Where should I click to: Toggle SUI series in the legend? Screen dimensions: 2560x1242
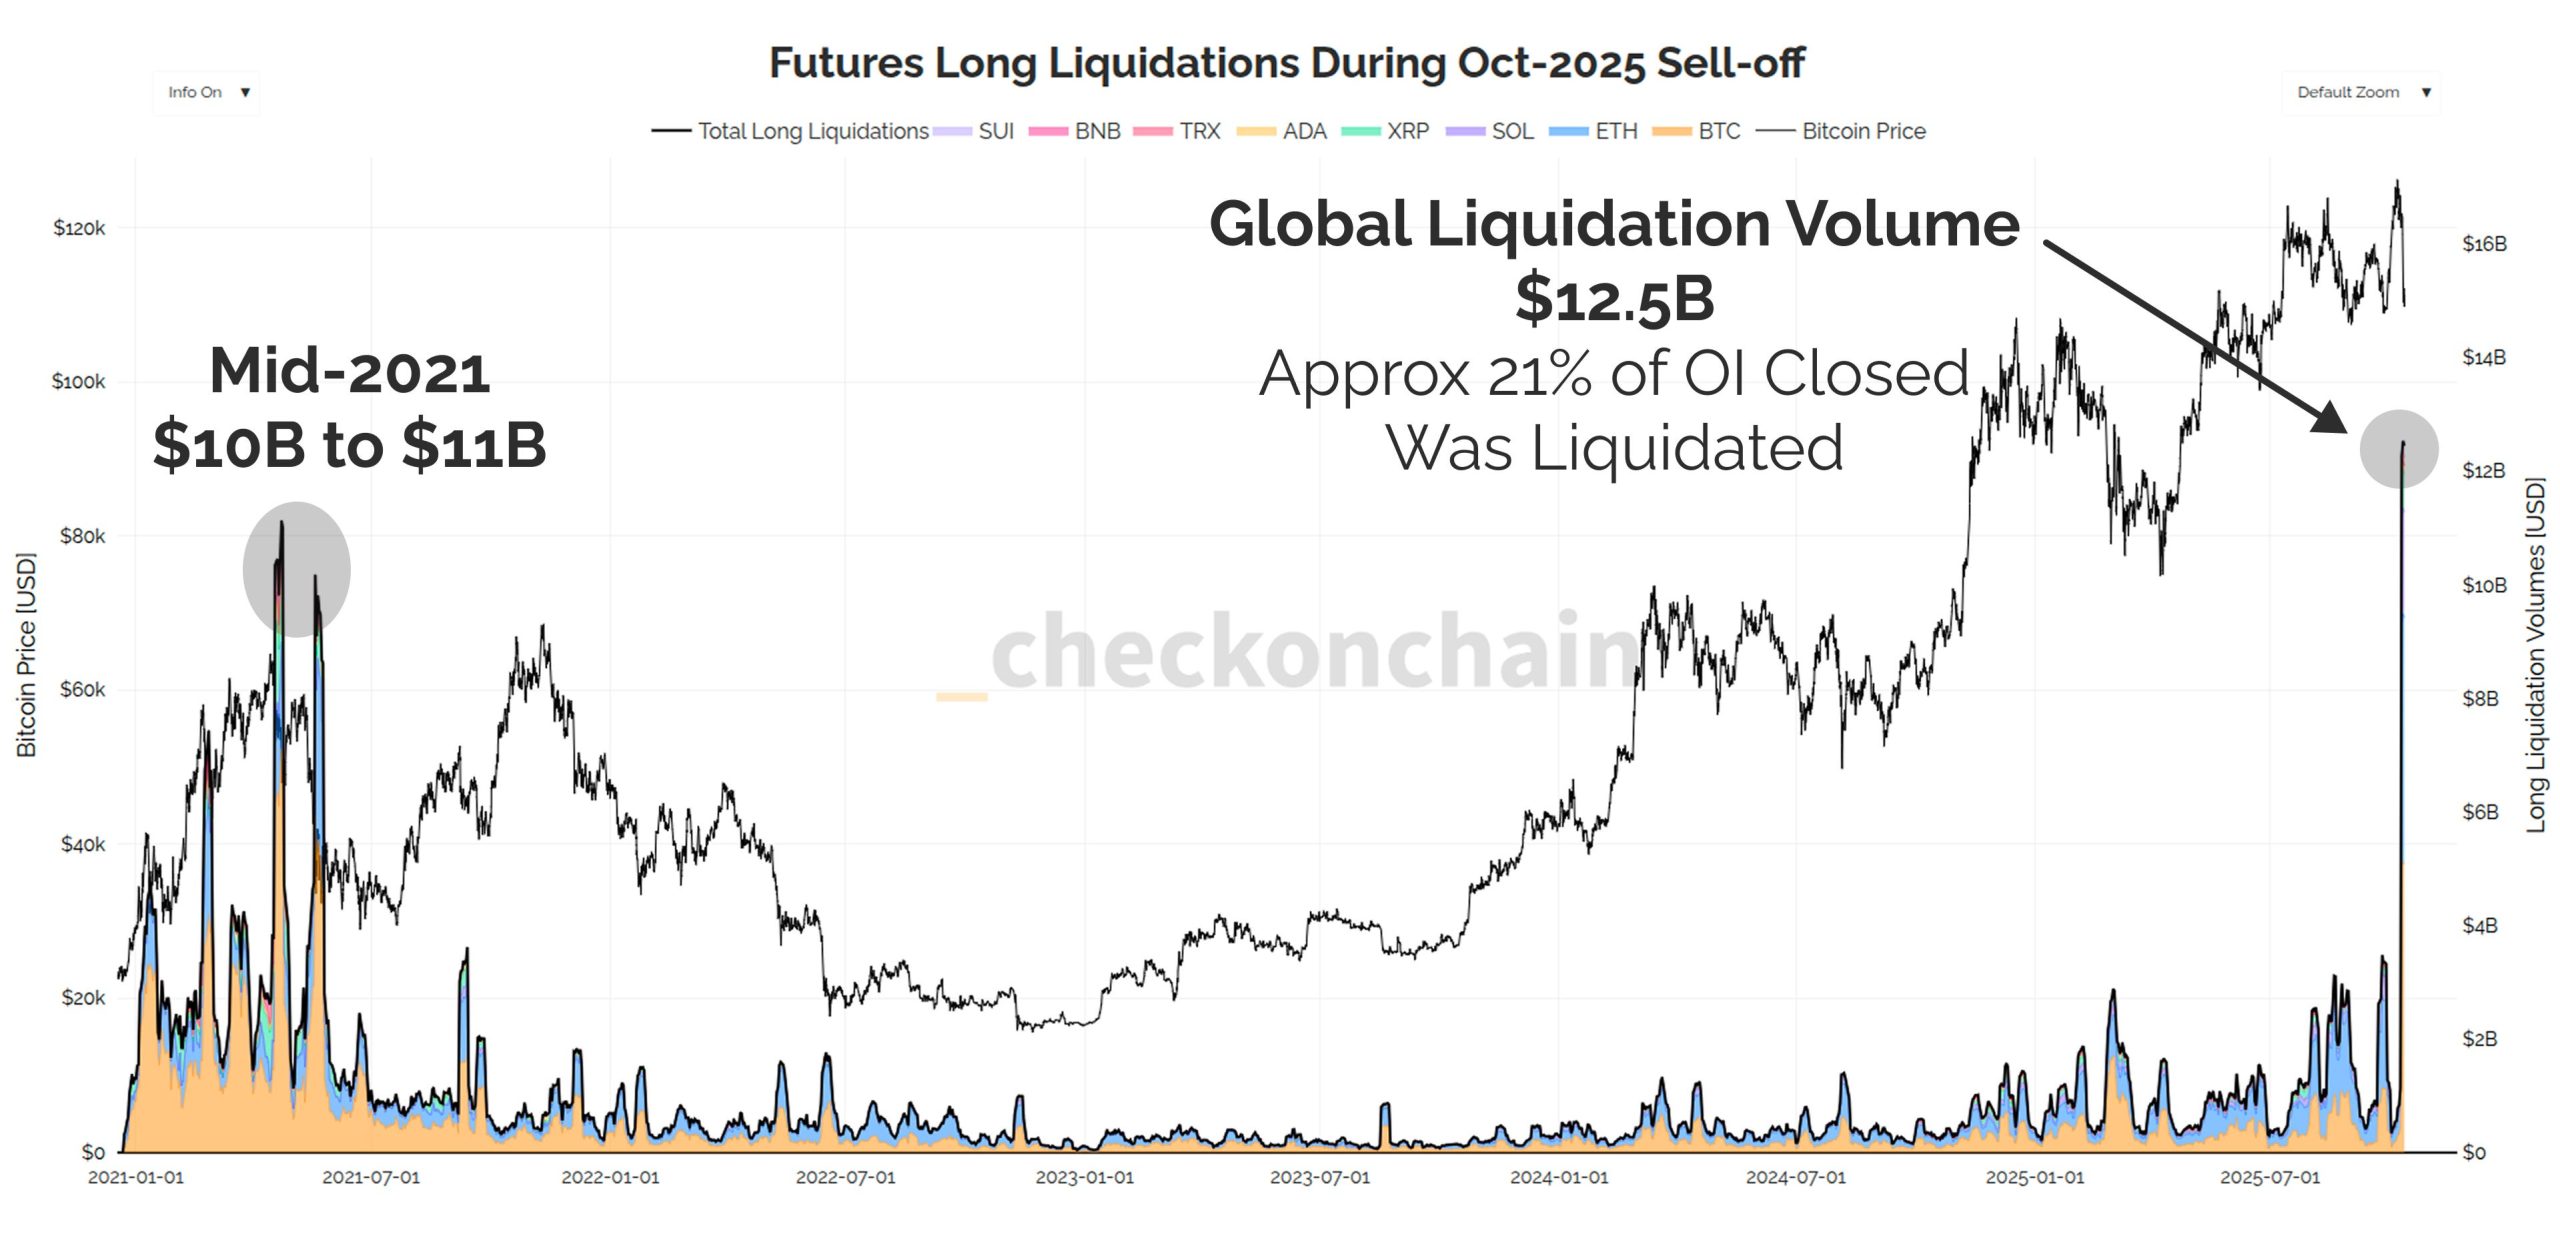click(974, 131)
